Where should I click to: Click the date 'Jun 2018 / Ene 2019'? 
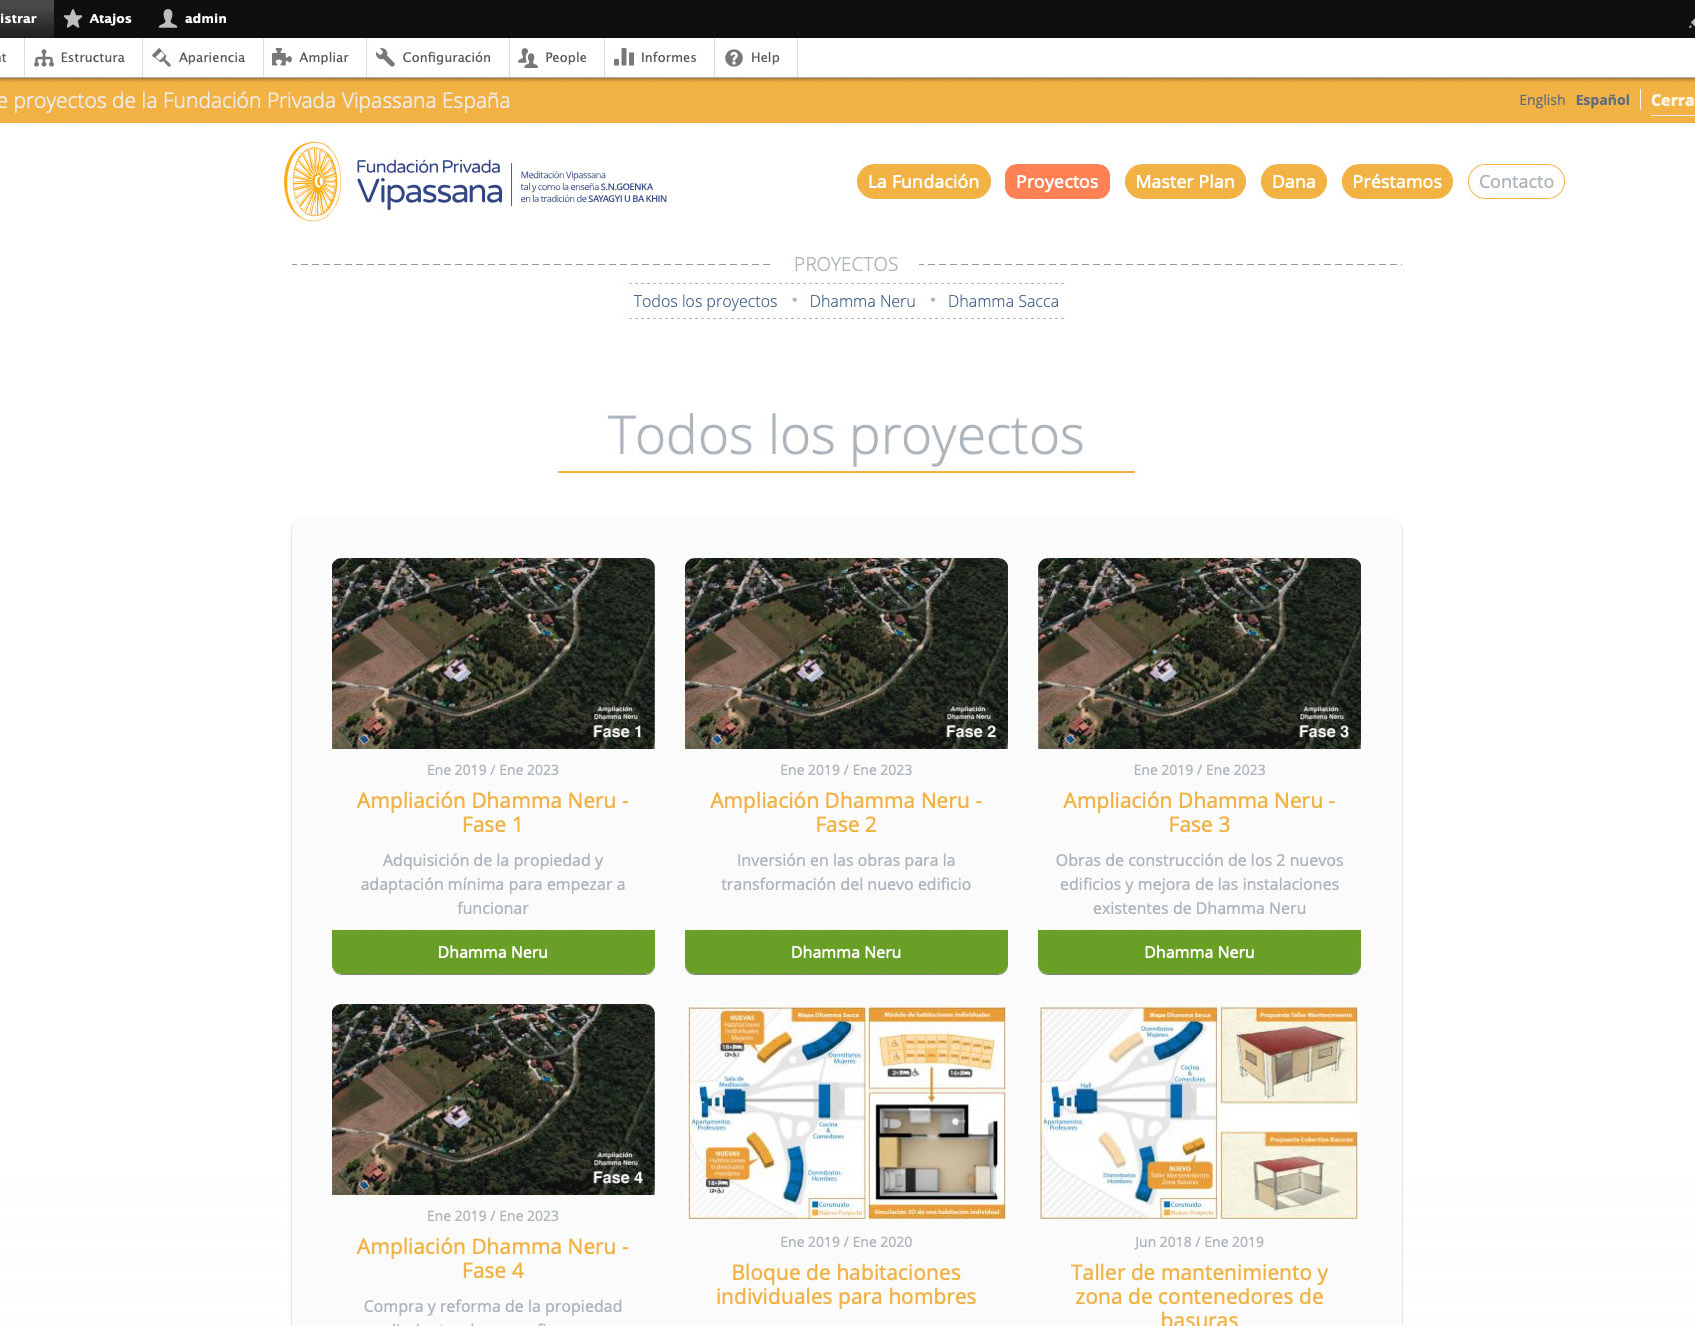point(1199,1242)
